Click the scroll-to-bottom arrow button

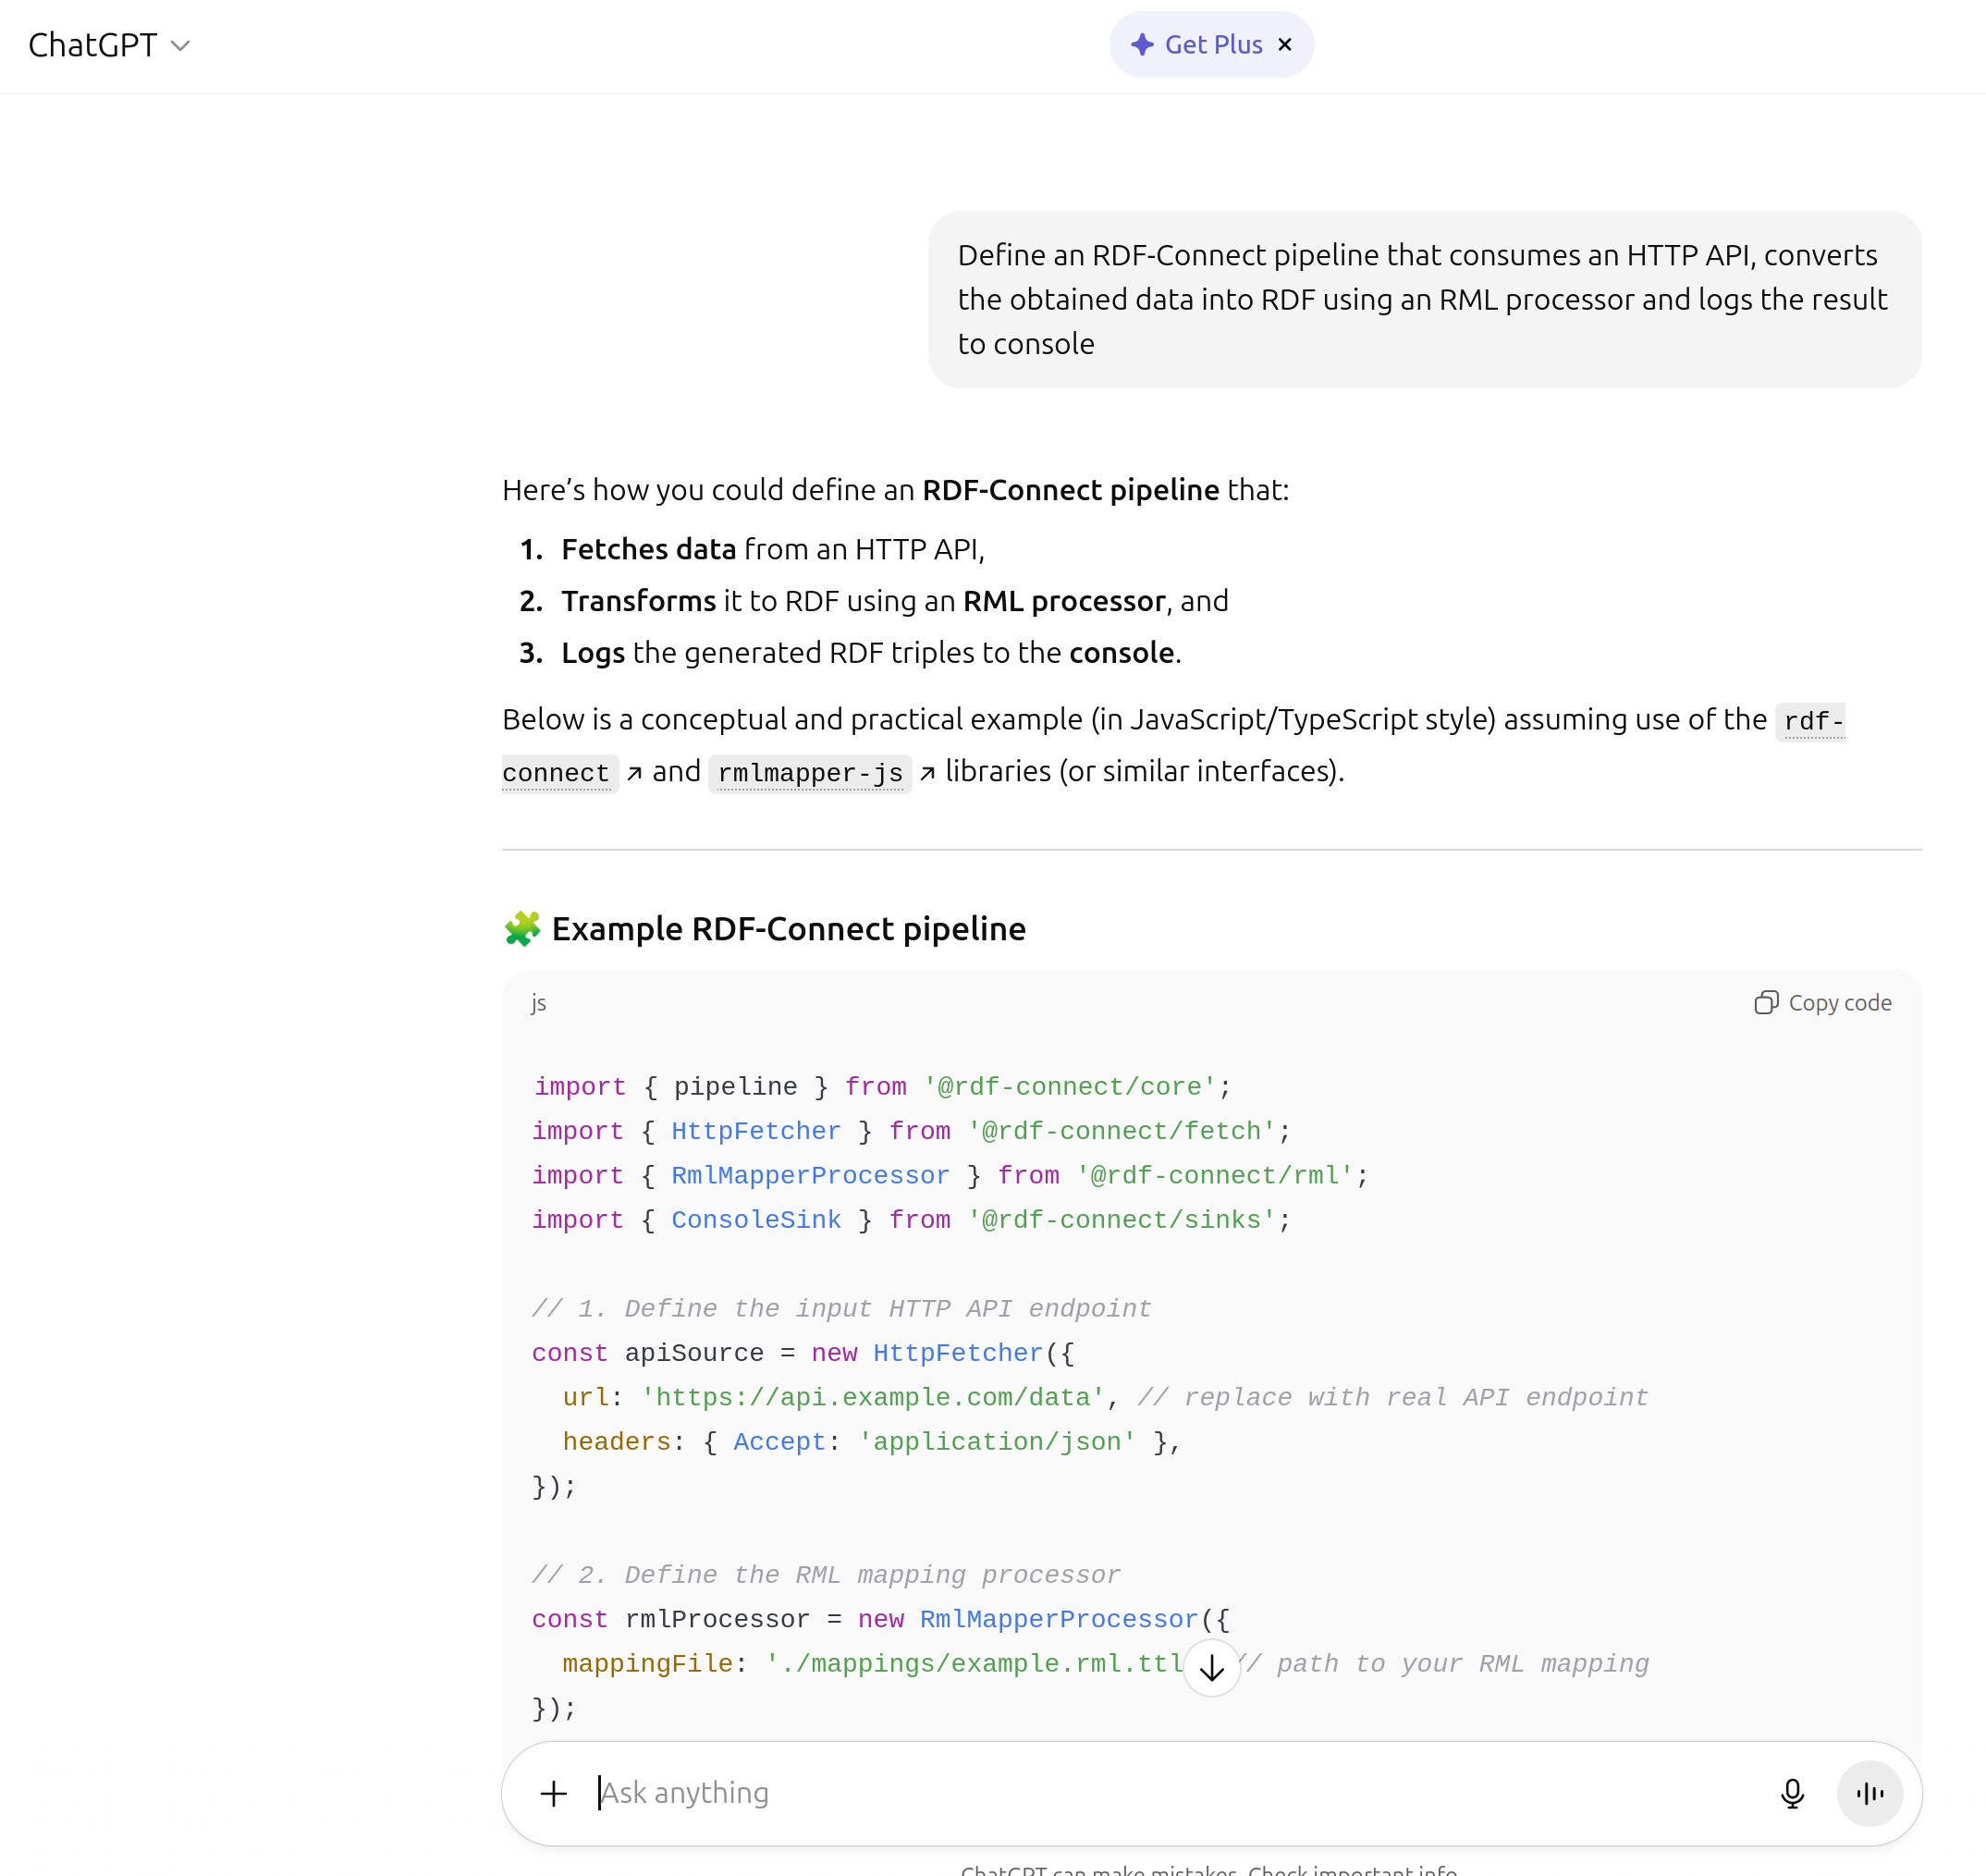1211,1666
